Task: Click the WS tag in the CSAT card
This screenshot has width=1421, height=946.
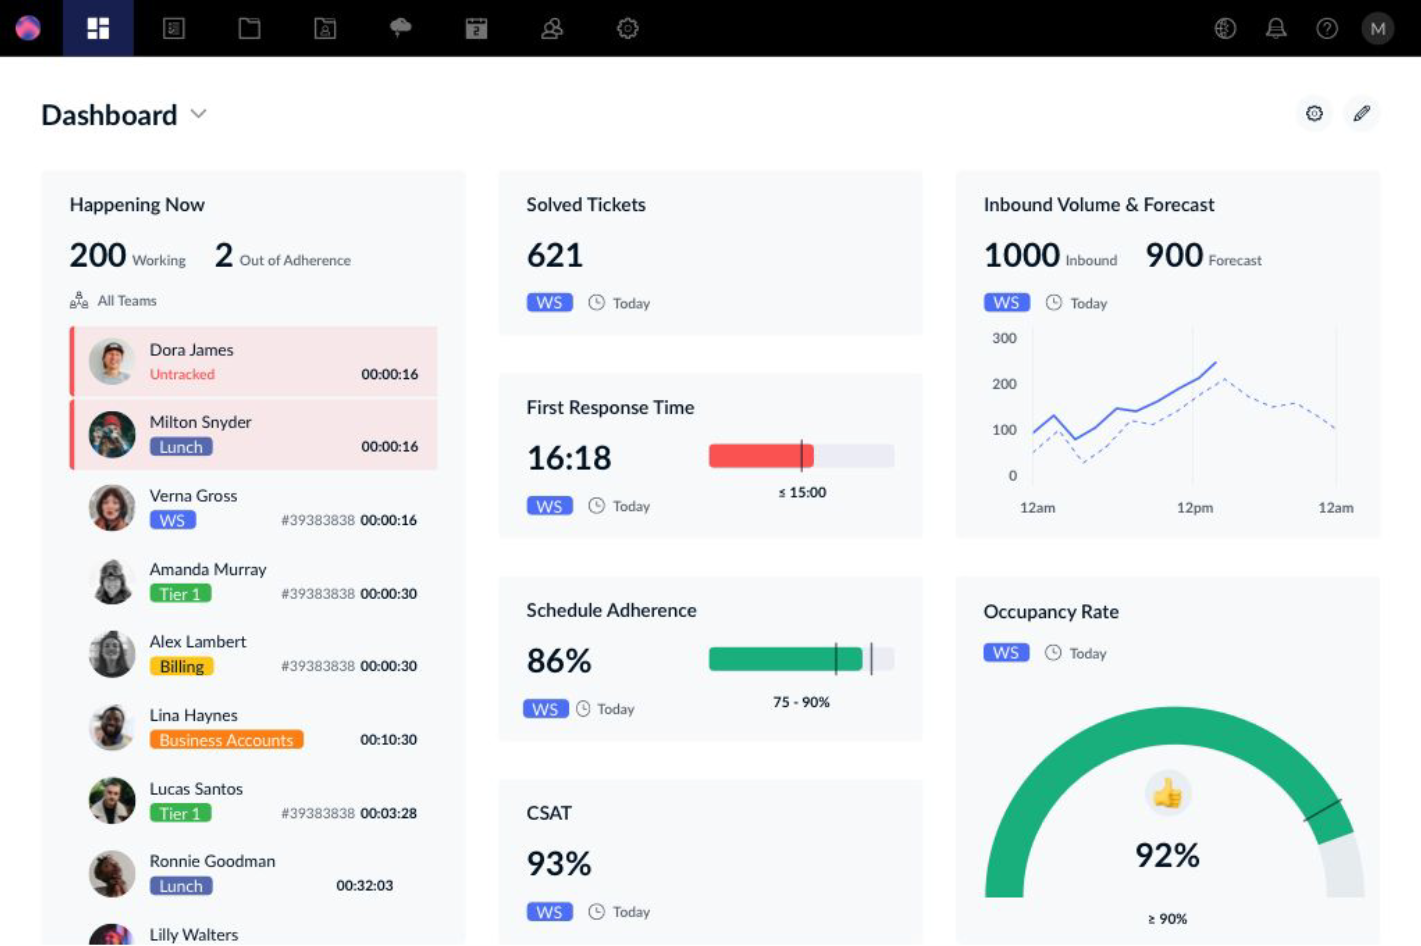Action: 549,911
